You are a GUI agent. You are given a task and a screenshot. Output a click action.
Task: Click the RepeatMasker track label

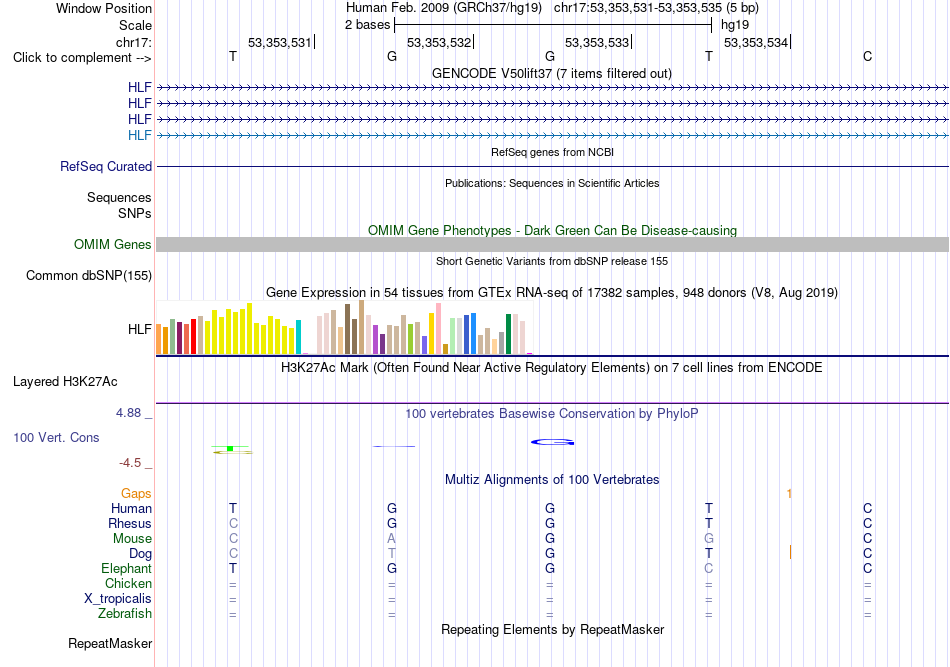click(x=110, y=643)
